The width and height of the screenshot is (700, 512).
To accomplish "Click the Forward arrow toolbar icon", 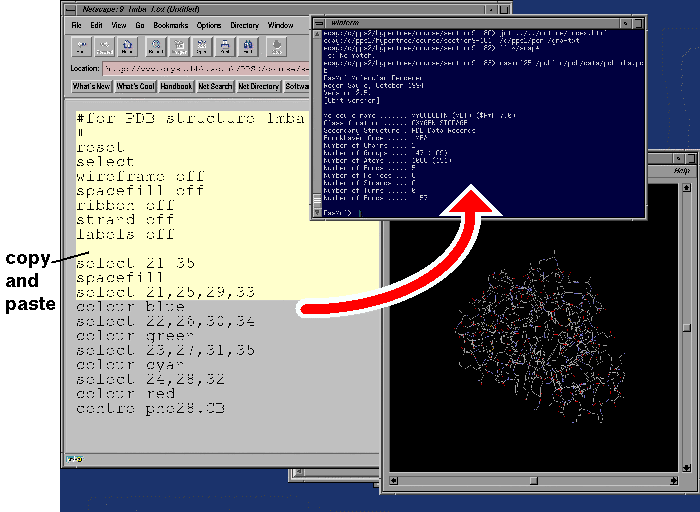I will [x=104, y=46].
